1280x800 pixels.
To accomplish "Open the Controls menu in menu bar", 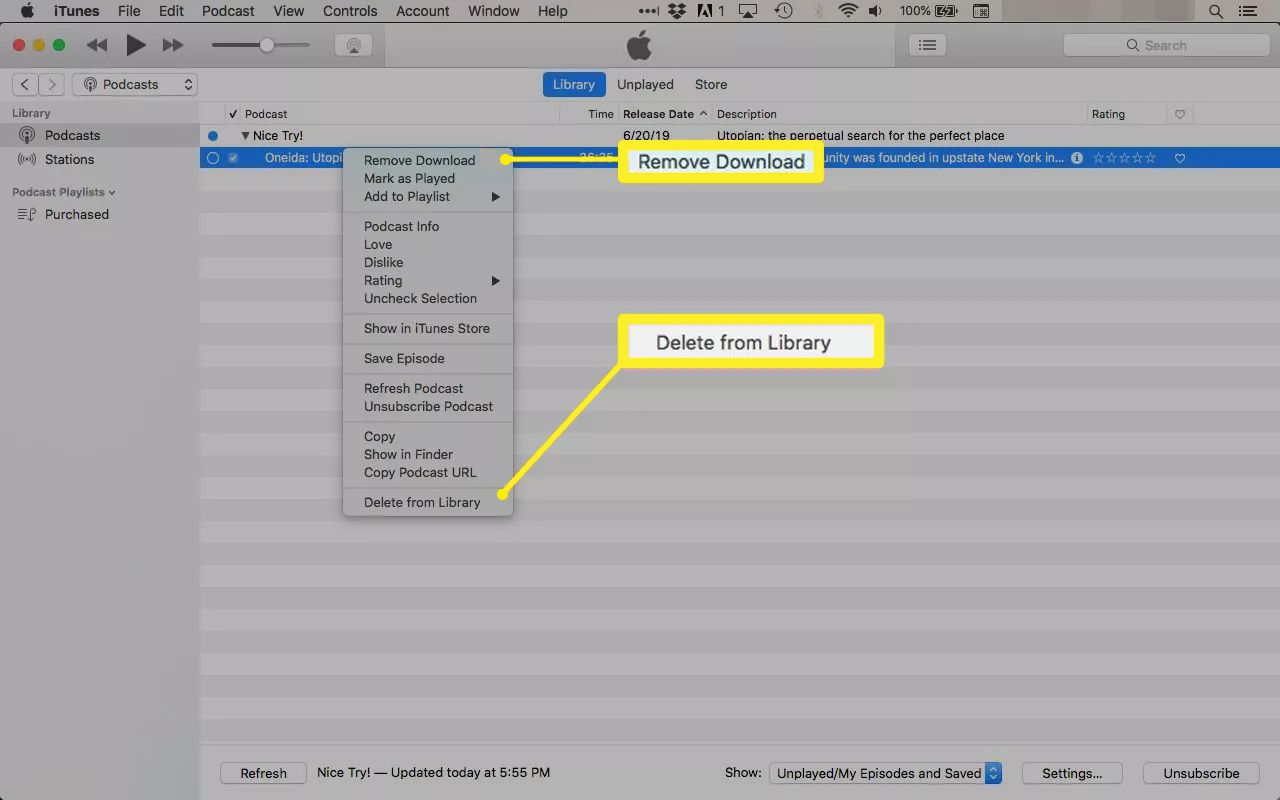I will 350,11.
